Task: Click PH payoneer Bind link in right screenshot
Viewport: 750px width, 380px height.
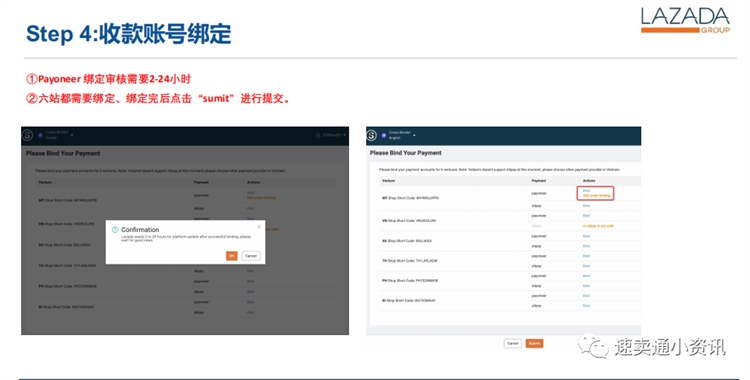Action: point(586,276)
